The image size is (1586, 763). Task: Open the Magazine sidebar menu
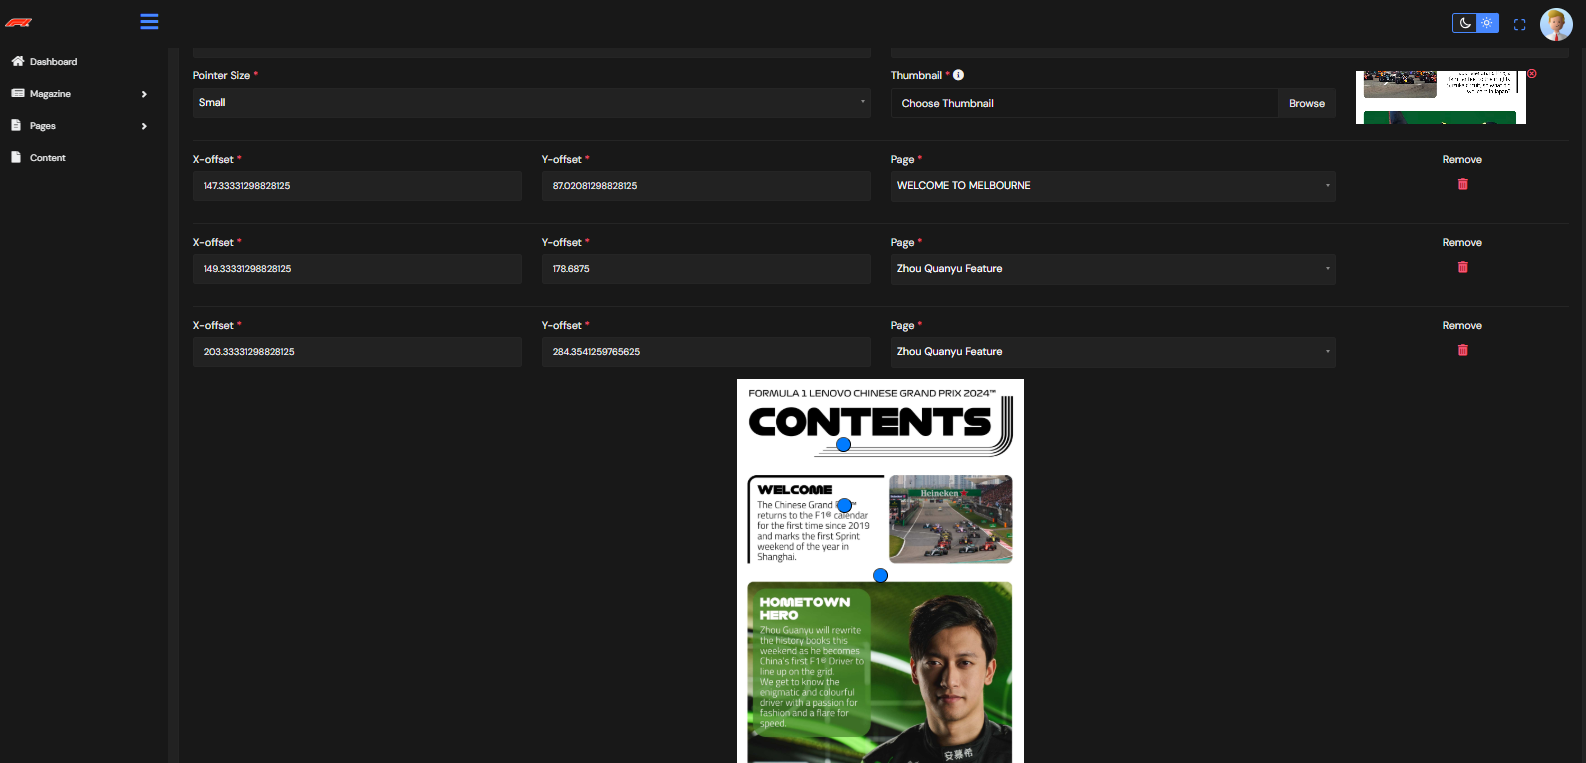50,94
